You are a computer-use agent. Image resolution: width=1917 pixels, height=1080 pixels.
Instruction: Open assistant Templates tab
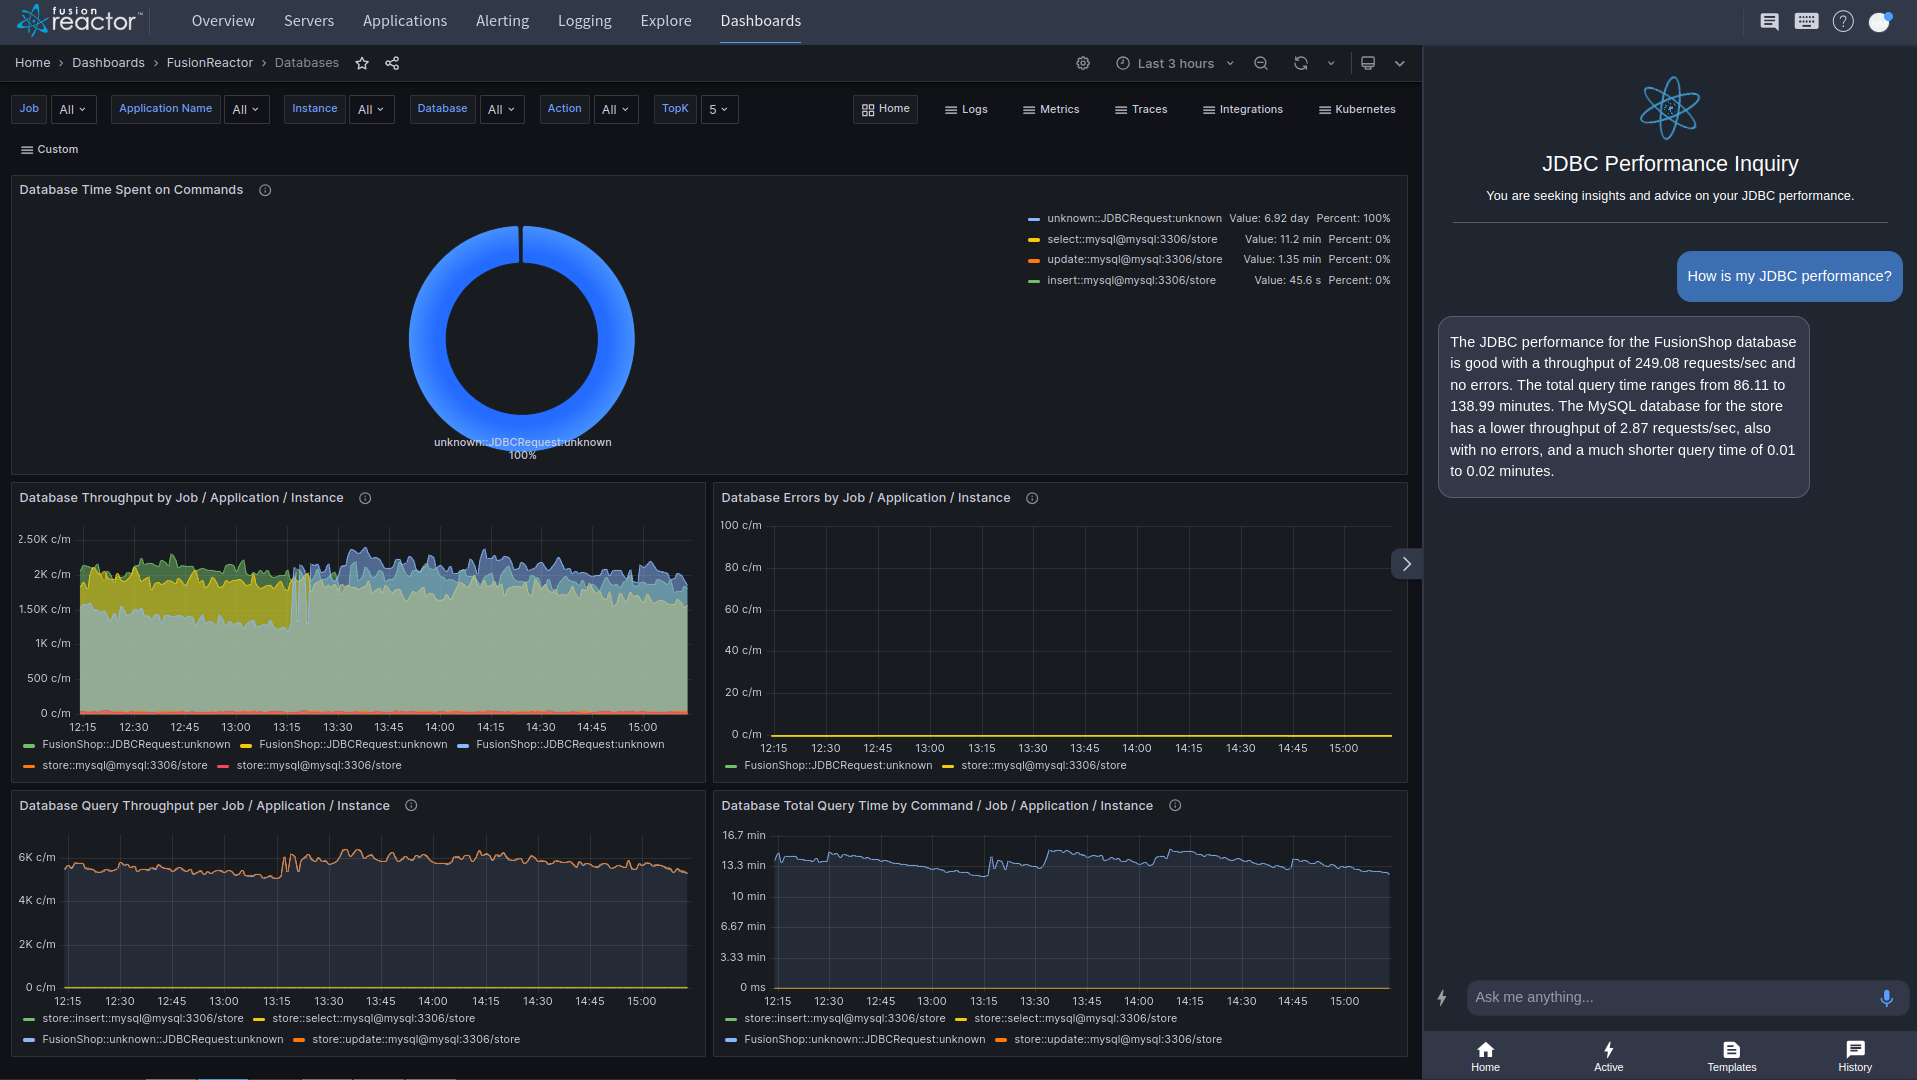tap(1732, 1056)
